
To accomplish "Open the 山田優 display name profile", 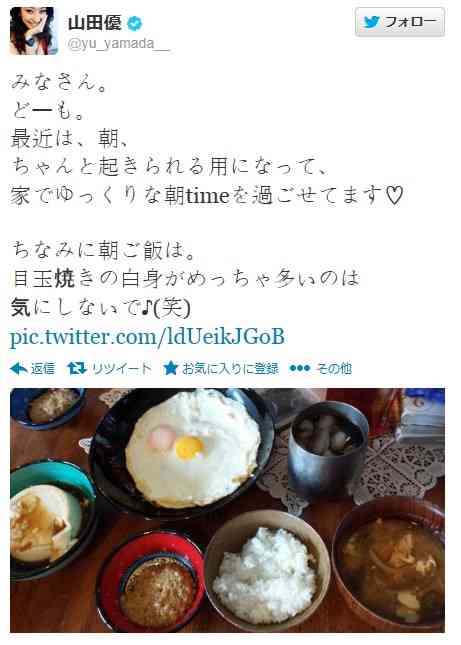I will pos(95,23).
